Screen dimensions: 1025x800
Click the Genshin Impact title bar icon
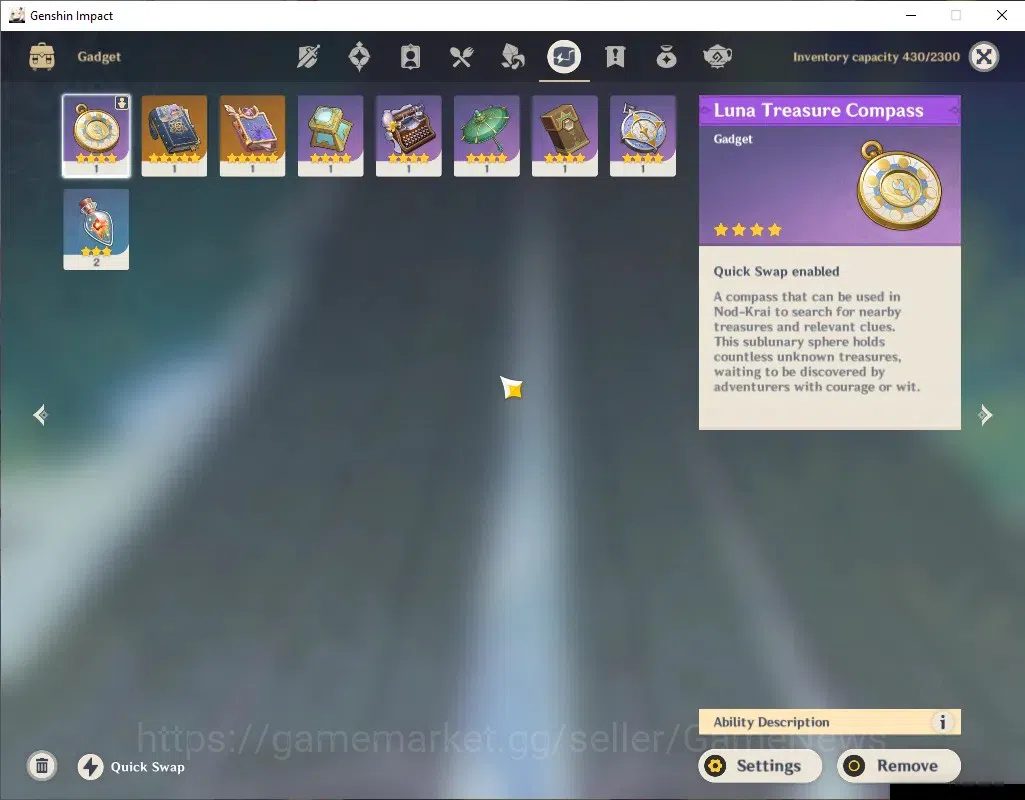point(17,15)
